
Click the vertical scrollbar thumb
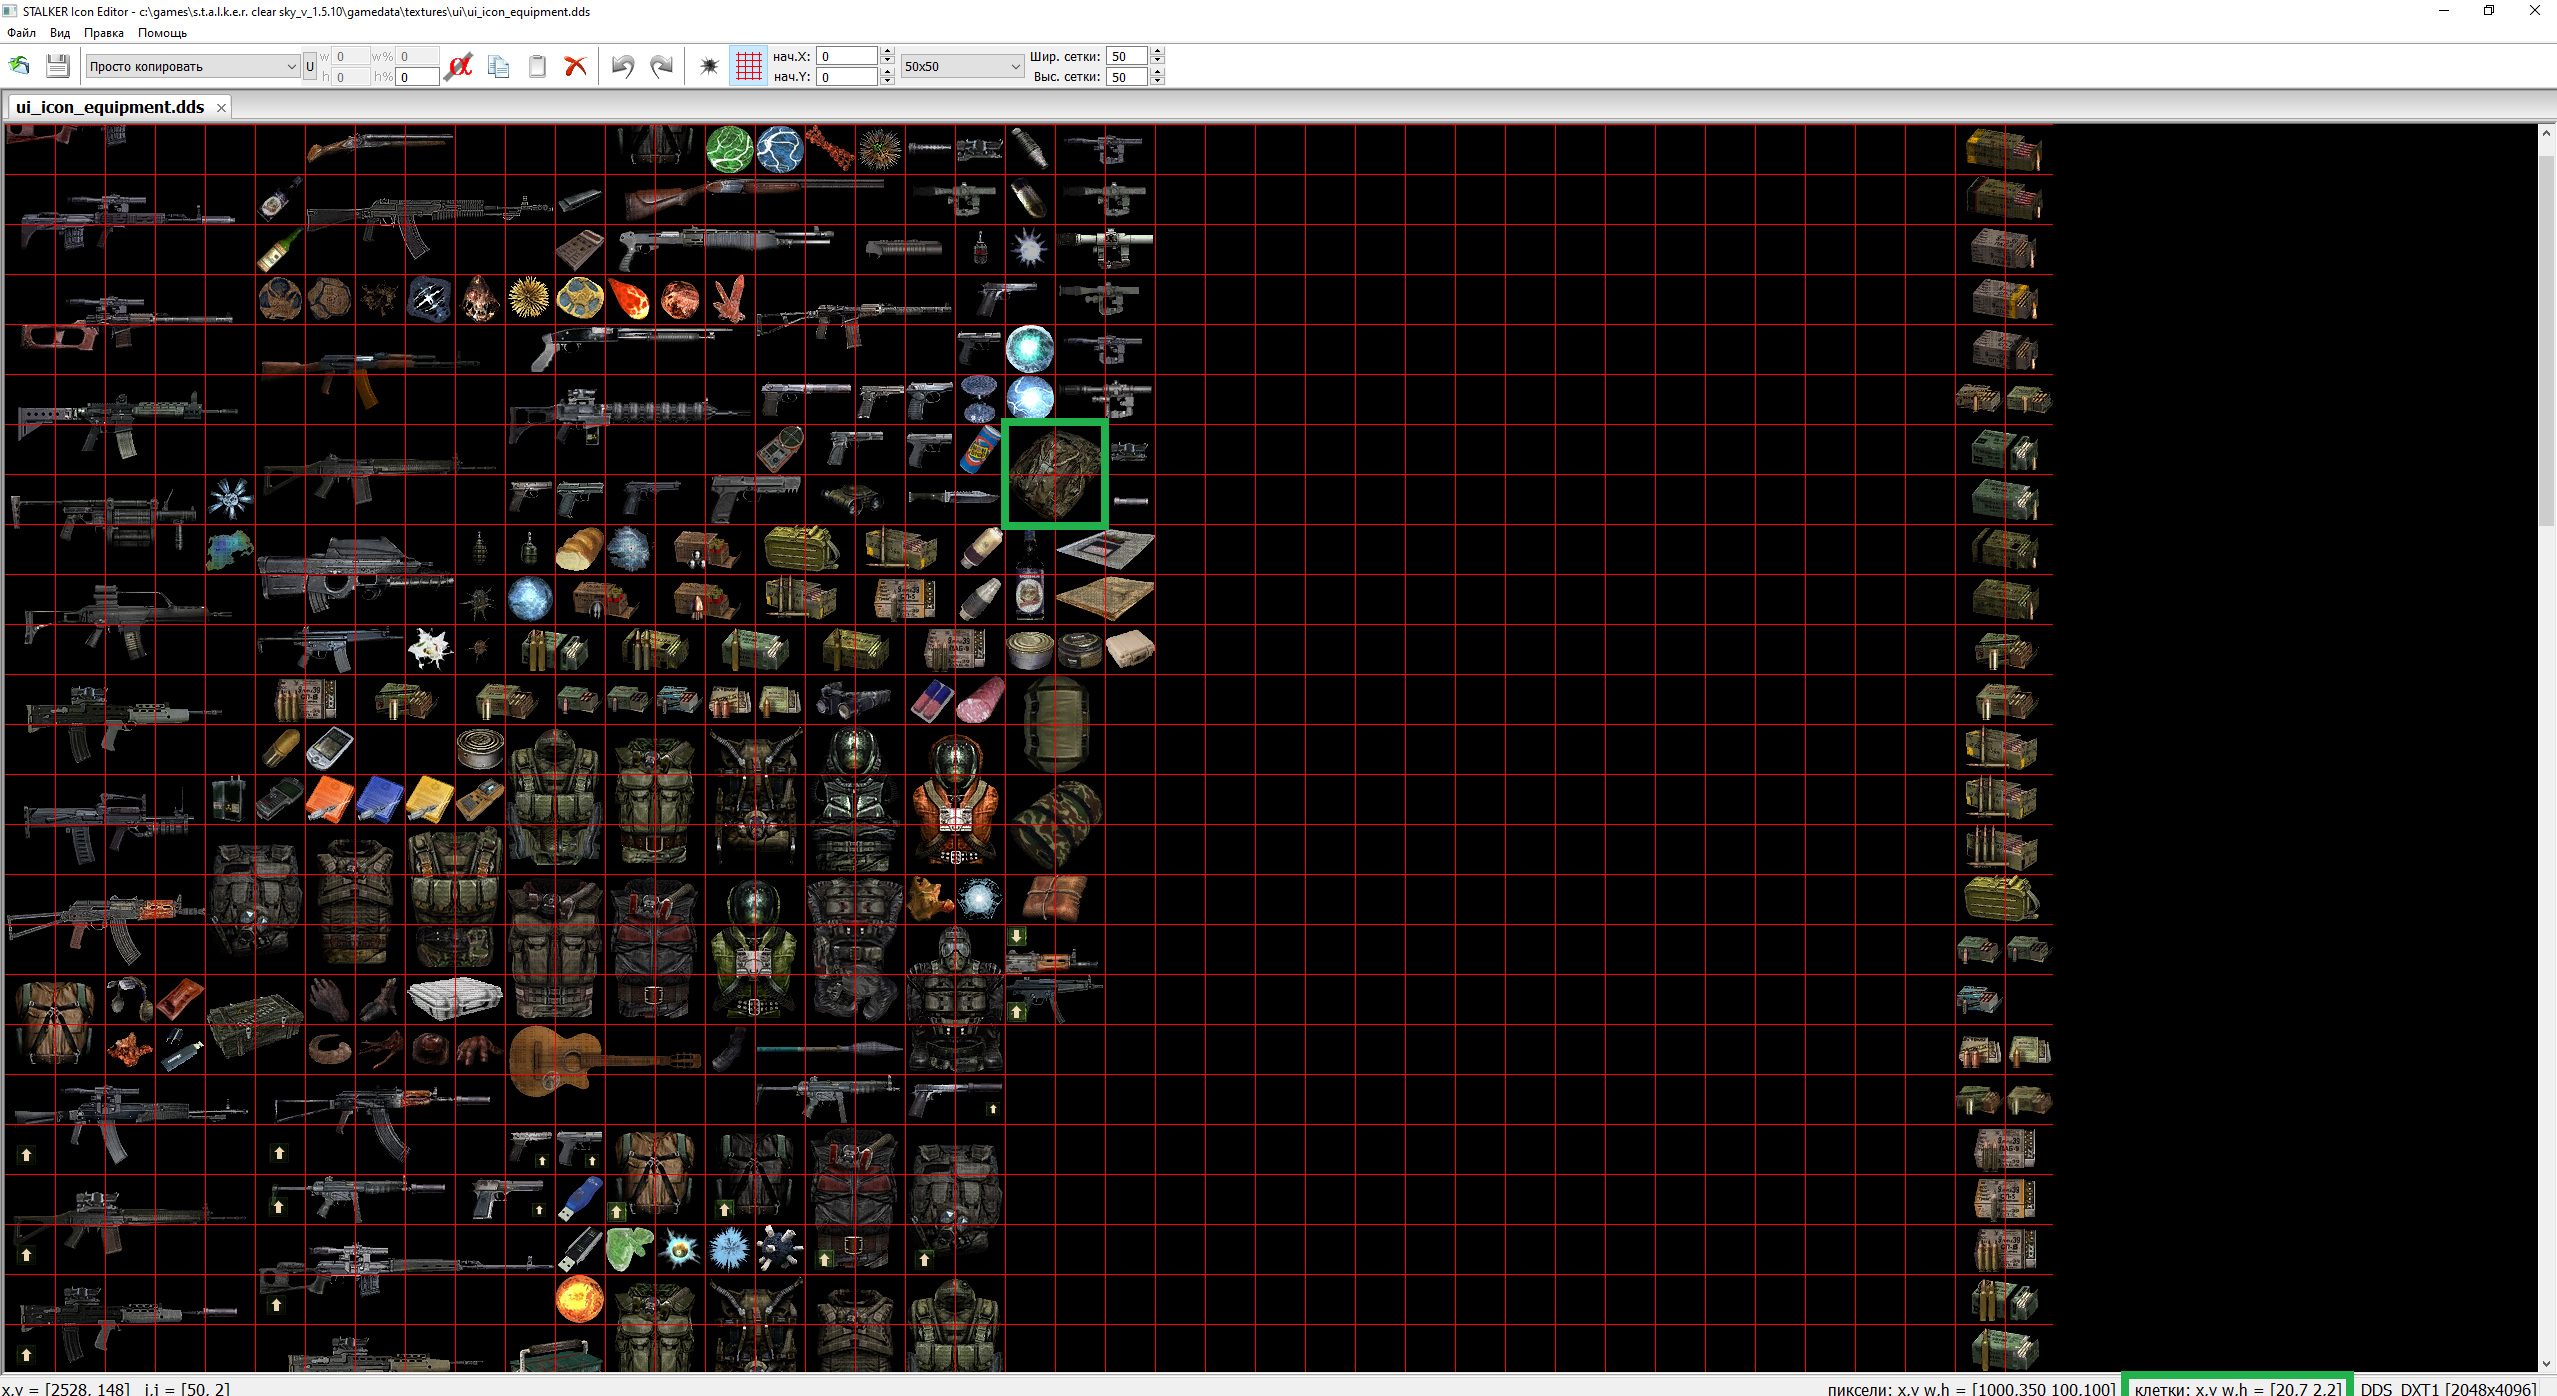coord(2547,340)
